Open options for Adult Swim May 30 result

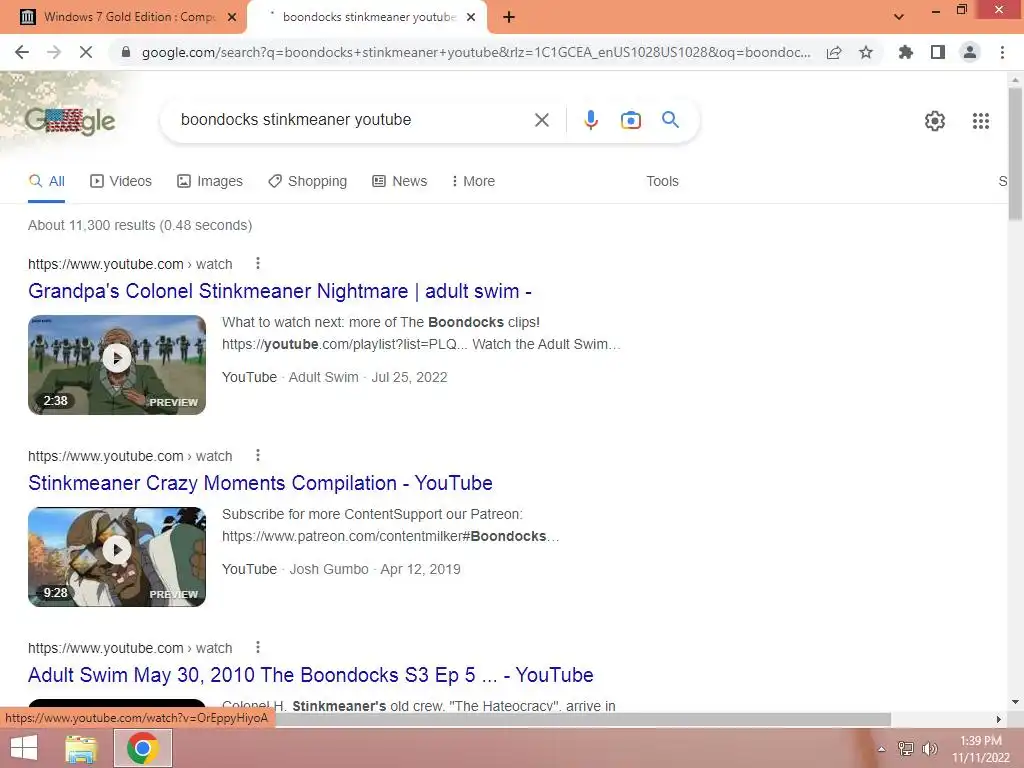point(258,647)
